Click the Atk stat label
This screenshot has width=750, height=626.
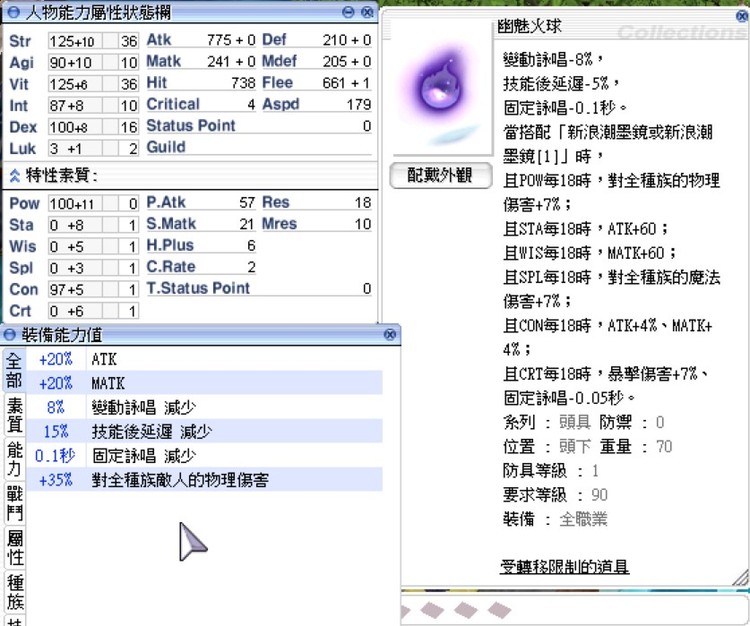159,40
